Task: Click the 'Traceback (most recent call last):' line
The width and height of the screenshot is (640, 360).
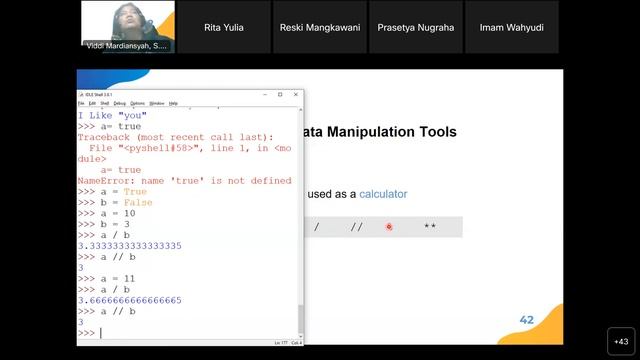Action: point(176,137)
